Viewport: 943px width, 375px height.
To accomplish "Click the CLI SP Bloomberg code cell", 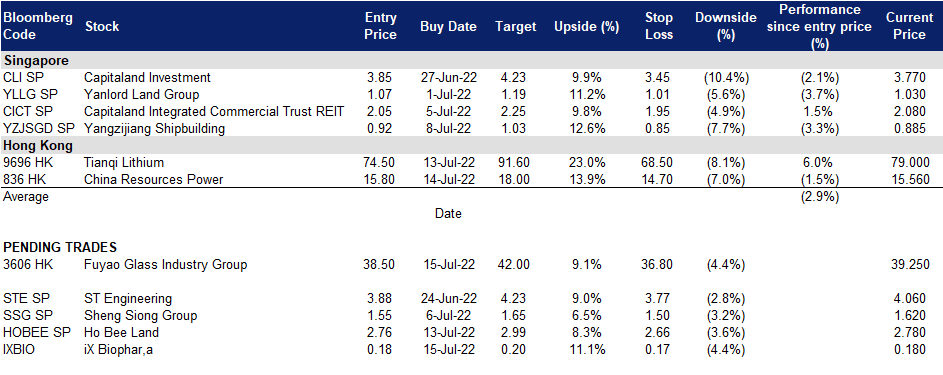I will 22,78.
